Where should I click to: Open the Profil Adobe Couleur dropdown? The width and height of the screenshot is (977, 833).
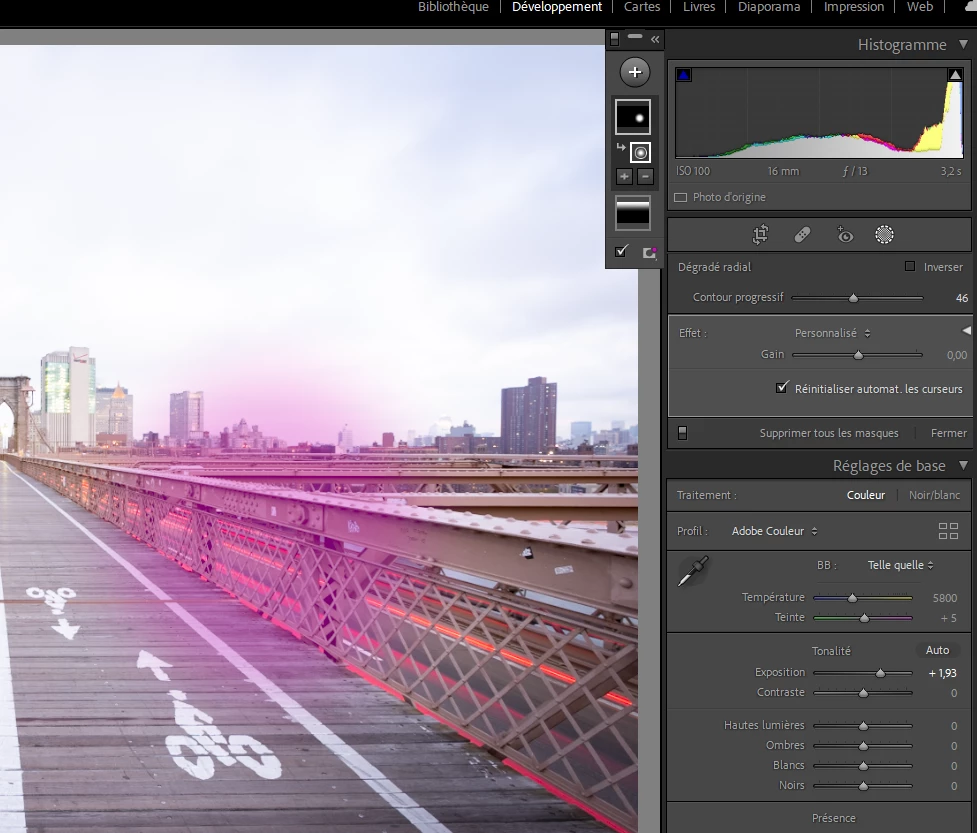tap(774, 531)
